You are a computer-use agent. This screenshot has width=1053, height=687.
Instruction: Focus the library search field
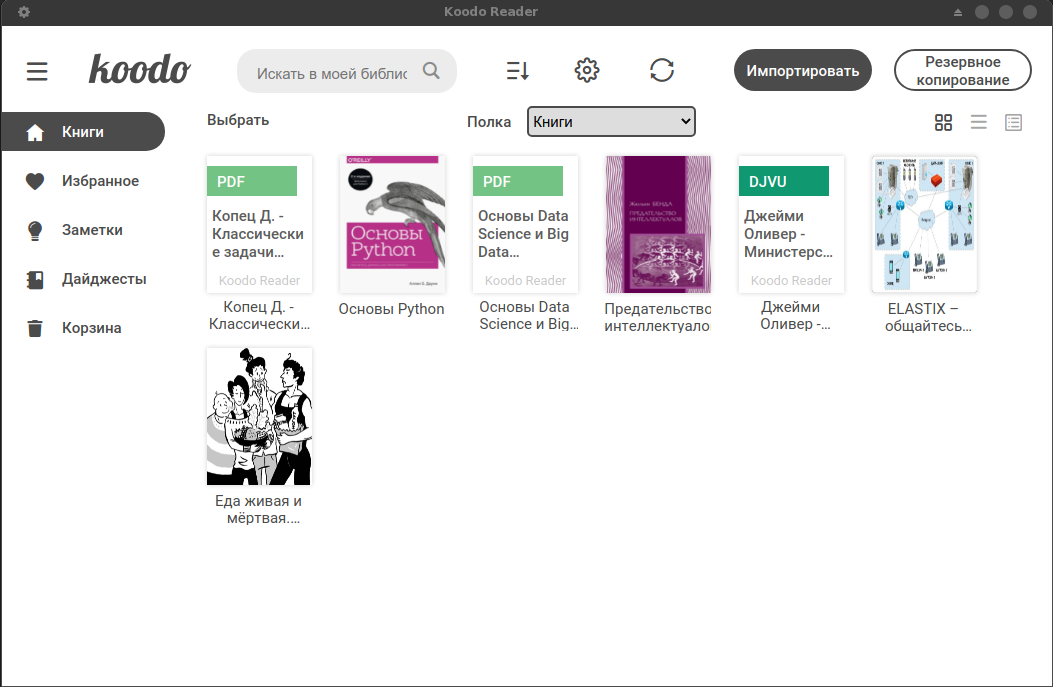click(x=332, y=72)
